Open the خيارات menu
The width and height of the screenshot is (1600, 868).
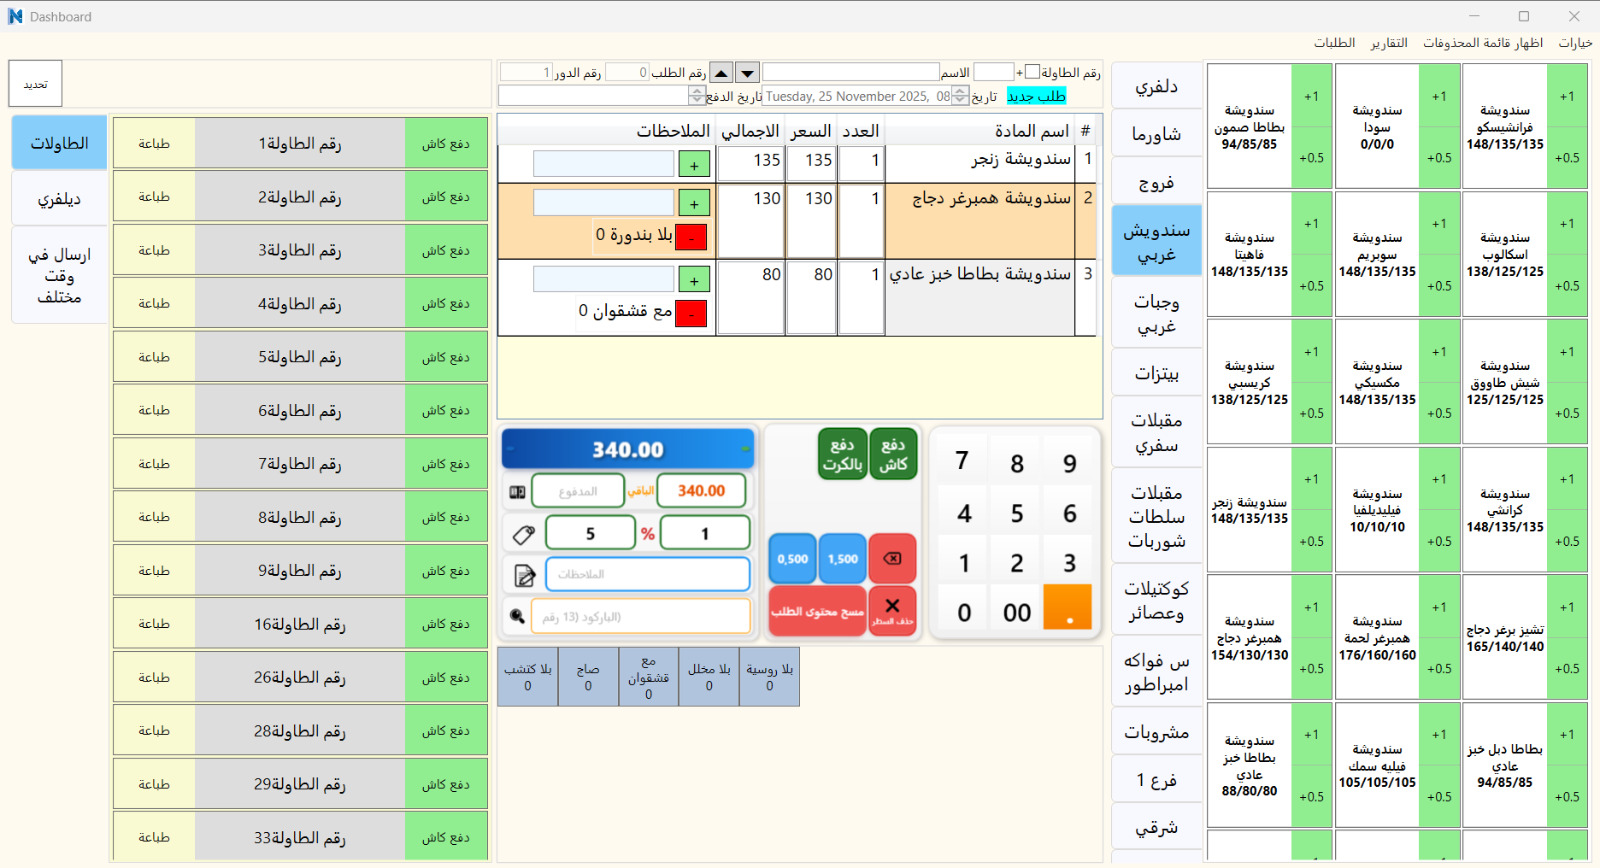click(x=1575, y=43)
